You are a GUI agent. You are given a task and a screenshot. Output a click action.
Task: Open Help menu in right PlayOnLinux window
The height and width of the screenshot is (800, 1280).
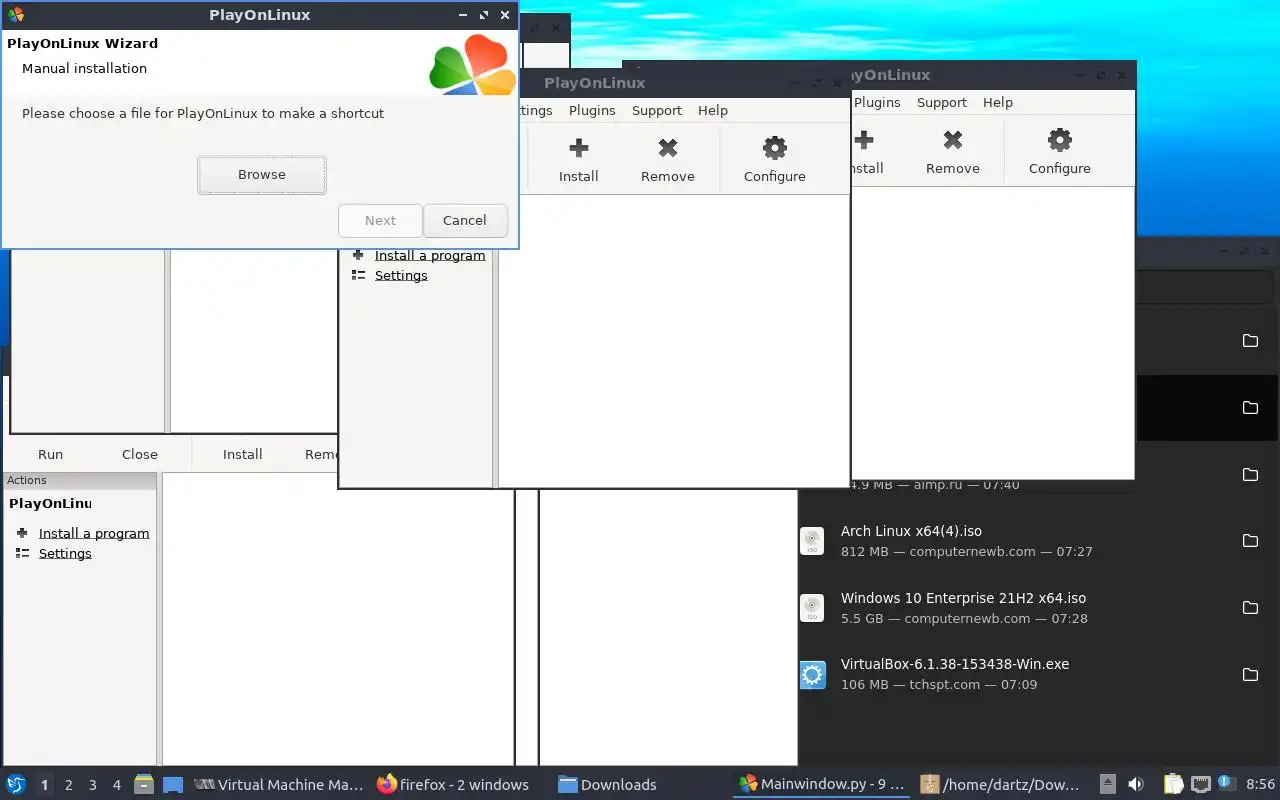[998, 103]
